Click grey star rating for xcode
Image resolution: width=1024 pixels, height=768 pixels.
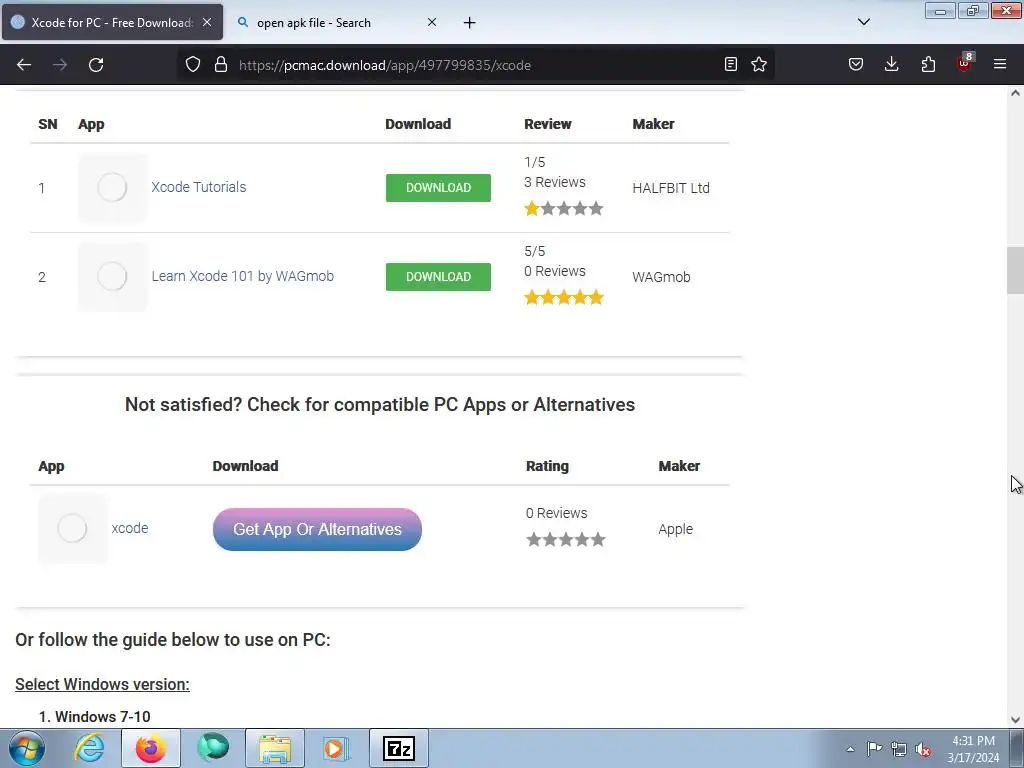[x=566, y=539]
